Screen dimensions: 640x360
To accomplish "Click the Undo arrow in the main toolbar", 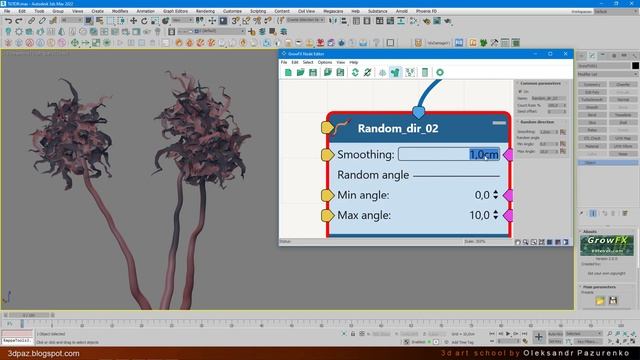I will [x=8, y=20].
